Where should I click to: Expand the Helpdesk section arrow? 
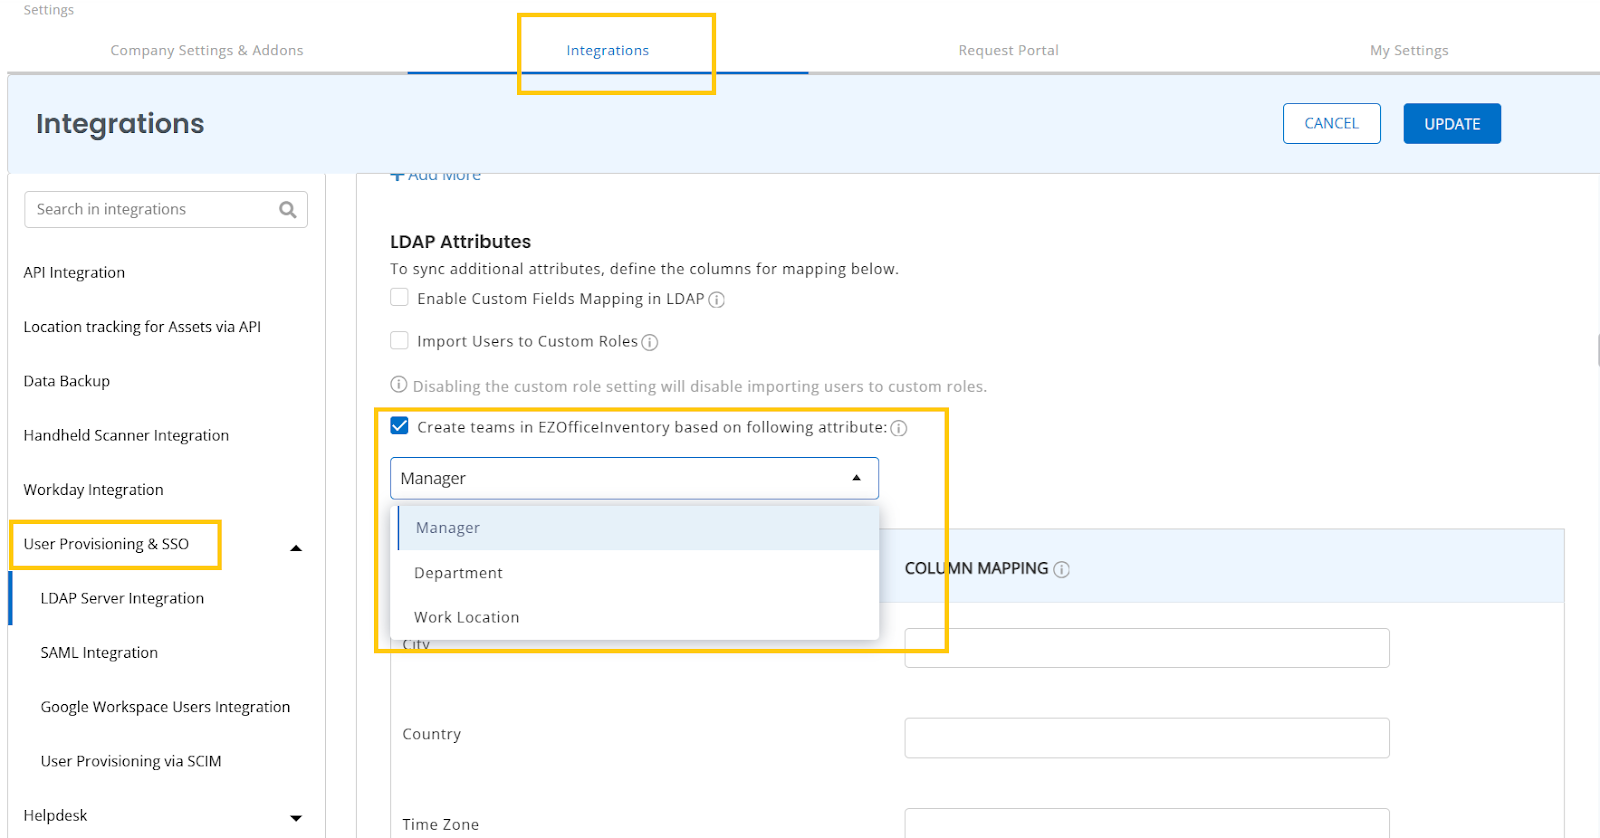pyautogui.click(x=296, y=818)
